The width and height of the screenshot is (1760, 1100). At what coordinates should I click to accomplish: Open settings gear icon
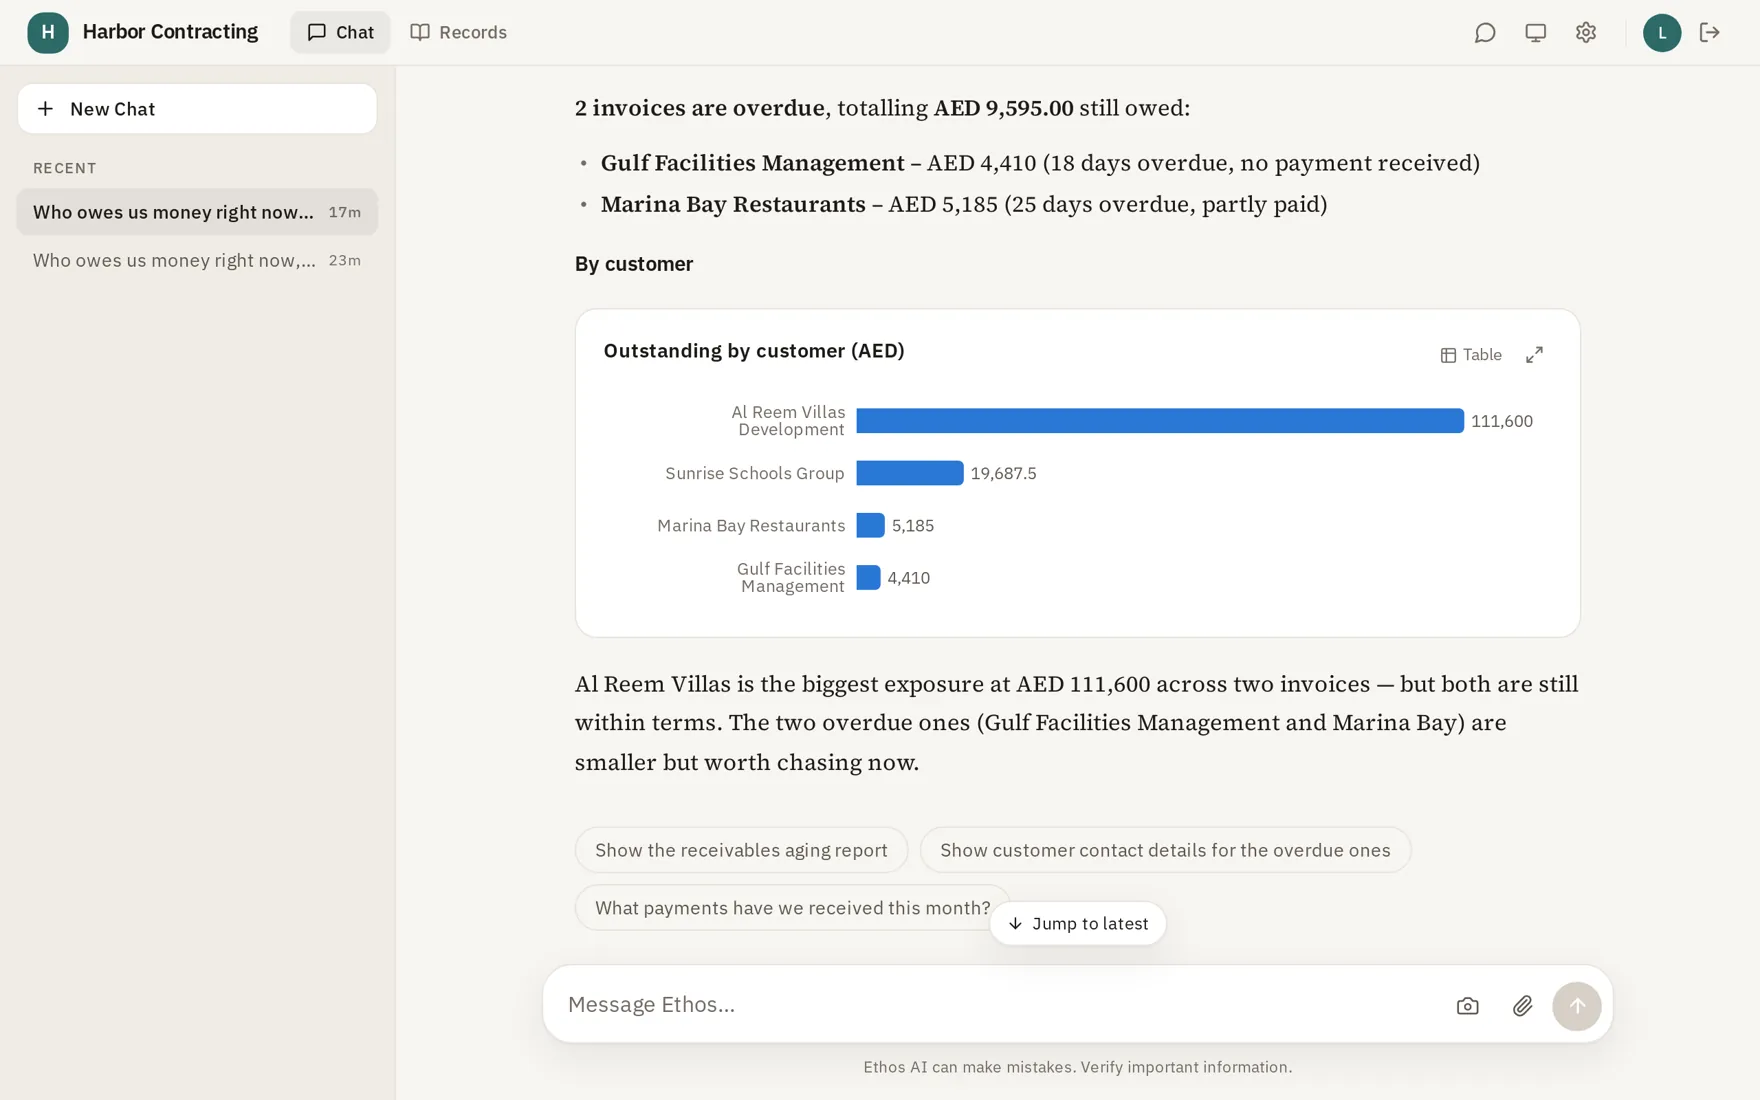[1586, 33]
